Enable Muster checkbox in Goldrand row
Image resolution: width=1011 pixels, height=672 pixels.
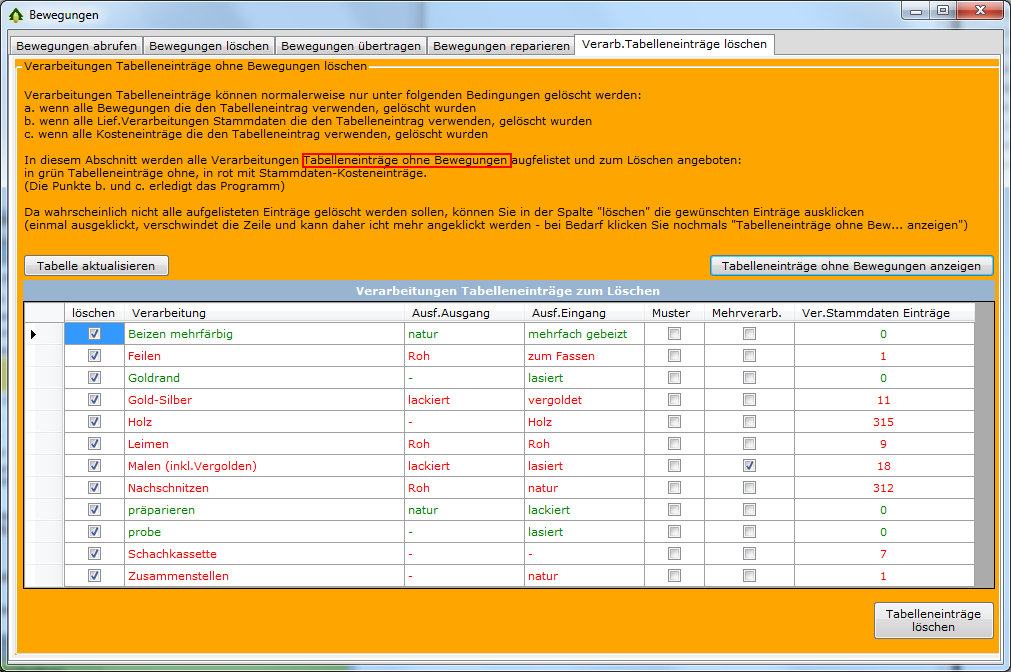[674, 378]
